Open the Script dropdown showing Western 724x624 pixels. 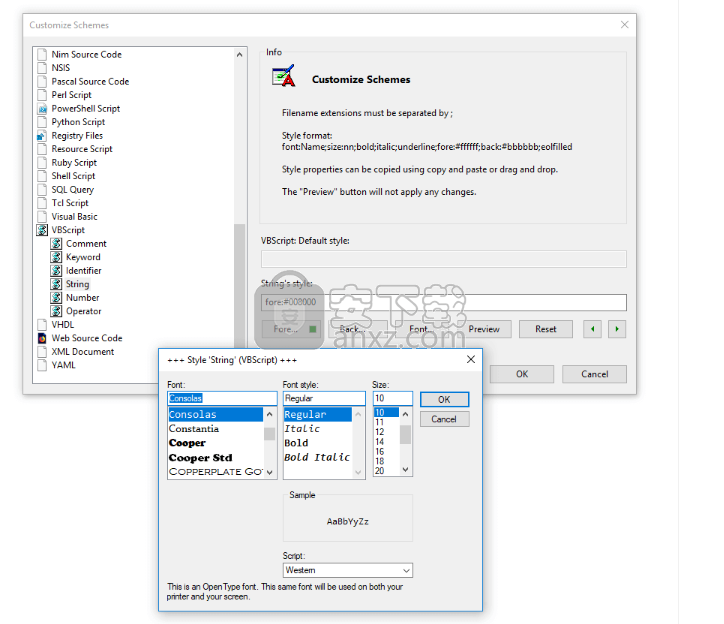(x=347, y=570)
